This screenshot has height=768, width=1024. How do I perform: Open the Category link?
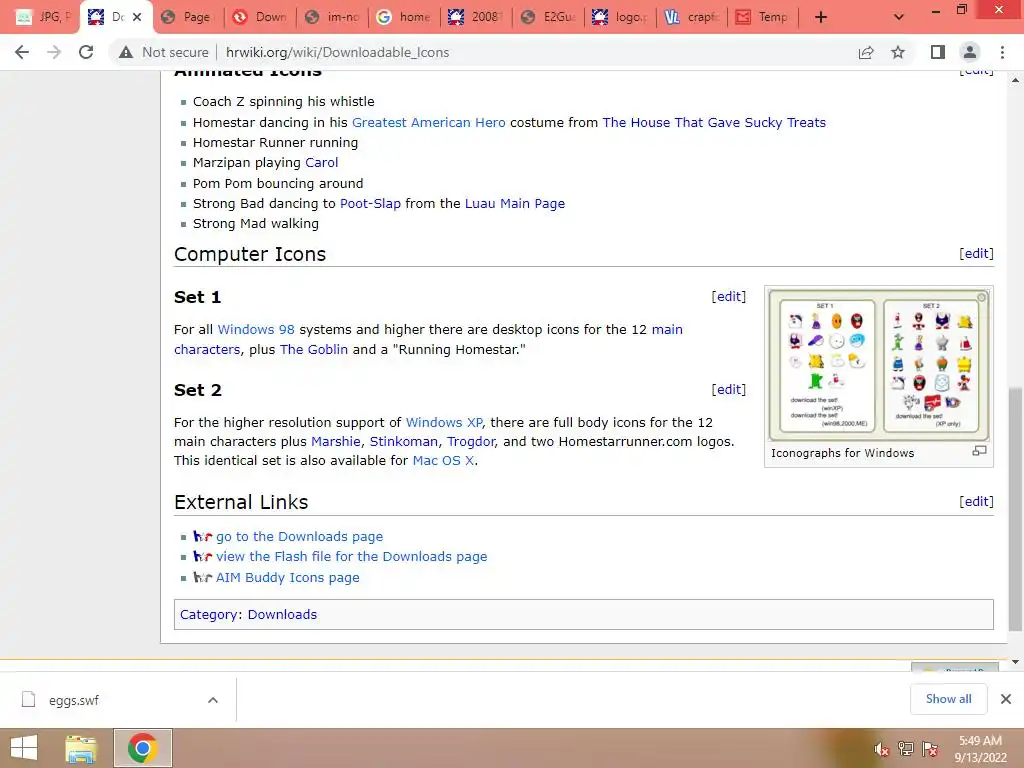[x=209, y=615]
